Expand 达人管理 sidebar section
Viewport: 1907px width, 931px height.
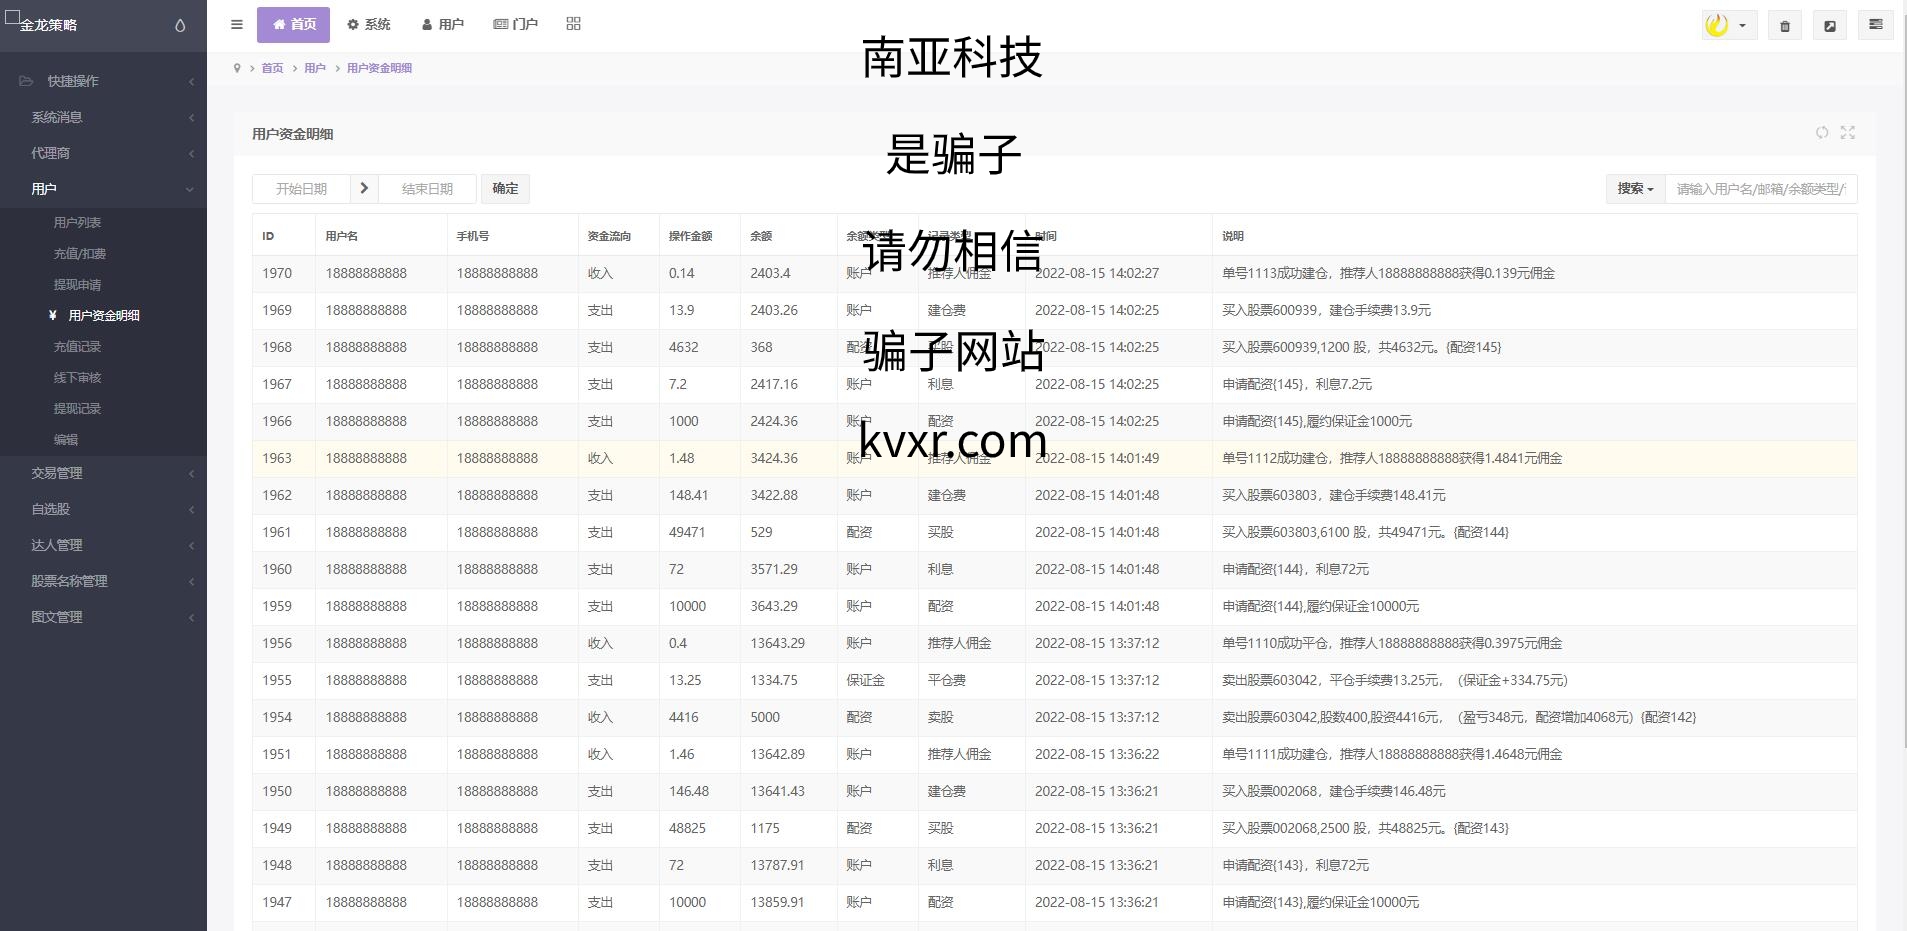click(x=103, y=545)
